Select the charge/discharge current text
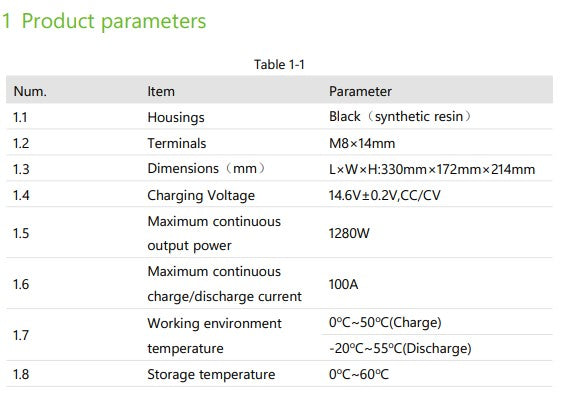The image size is (581, 403). point(225,296)
